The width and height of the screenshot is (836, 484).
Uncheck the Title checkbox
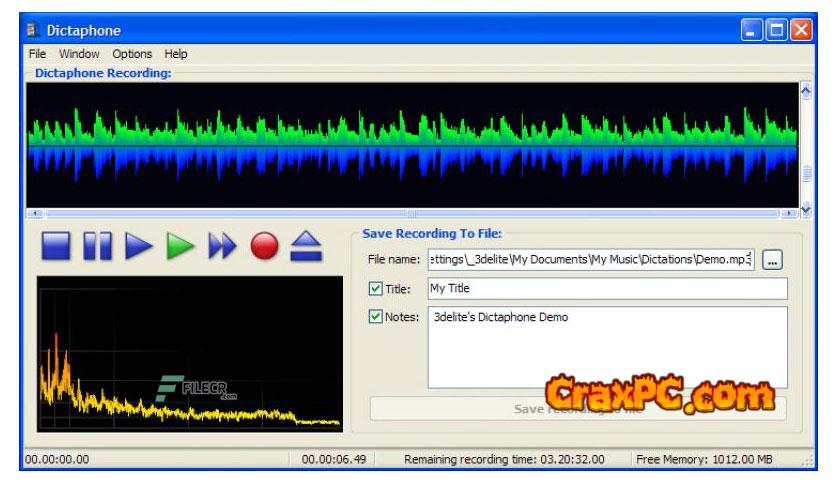375,289
